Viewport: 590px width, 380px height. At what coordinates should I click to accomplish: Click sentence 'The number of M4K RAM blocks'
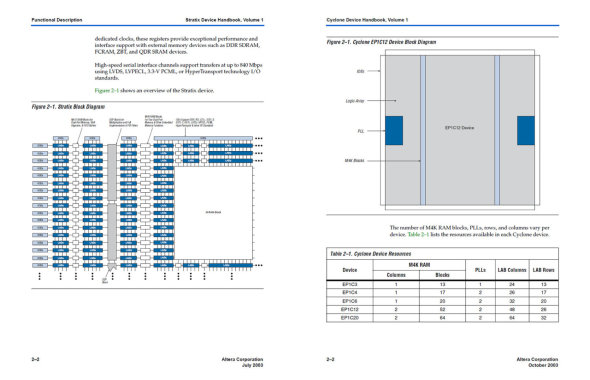(x=470, y=231)
